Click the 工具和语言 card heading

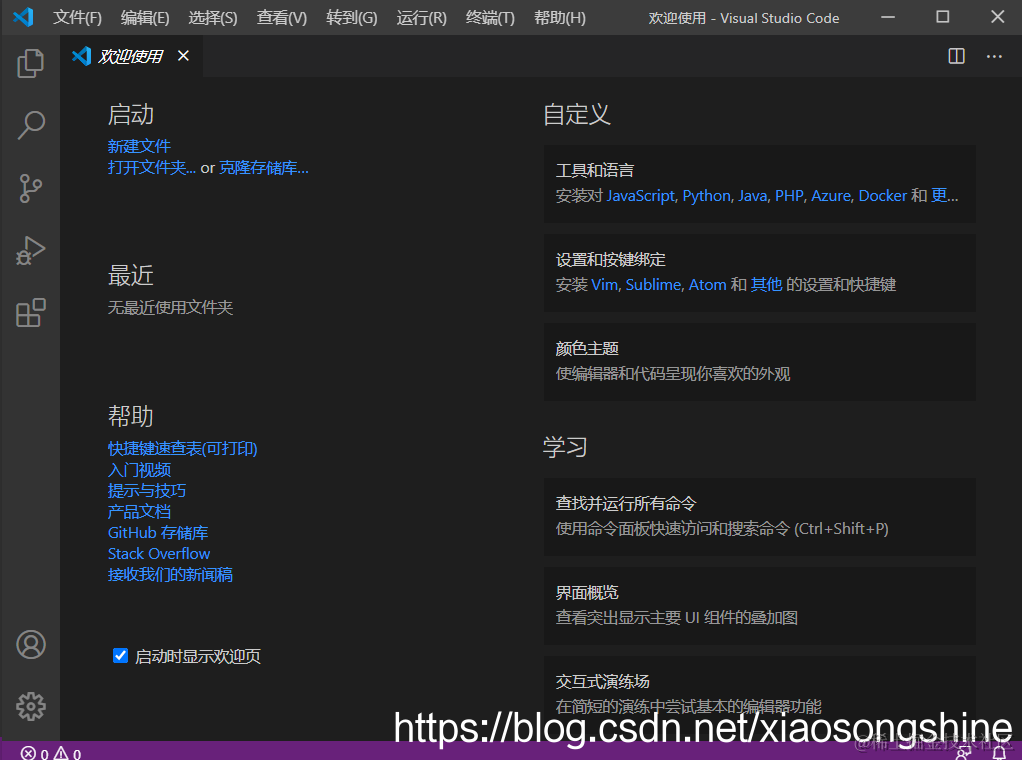[594, 171]
